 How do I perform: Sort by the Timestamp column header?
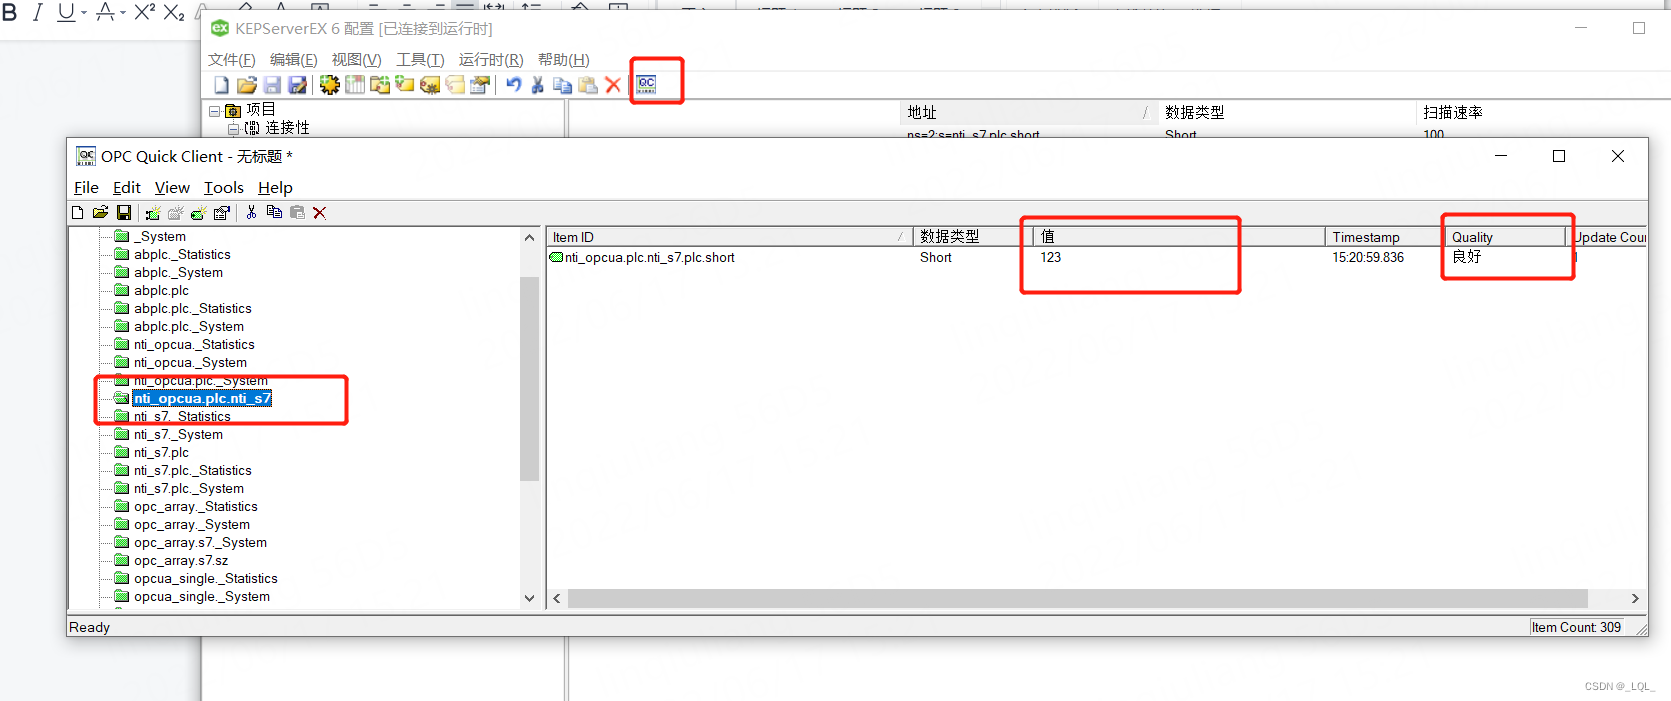click(x=1384, y=237)
